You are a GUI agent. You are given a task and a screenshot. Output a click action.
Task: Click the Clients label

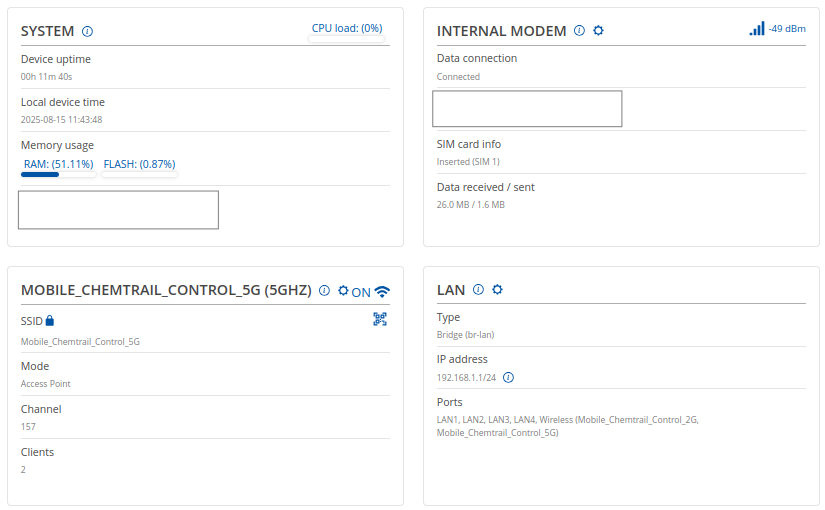[x=37, y=453]
